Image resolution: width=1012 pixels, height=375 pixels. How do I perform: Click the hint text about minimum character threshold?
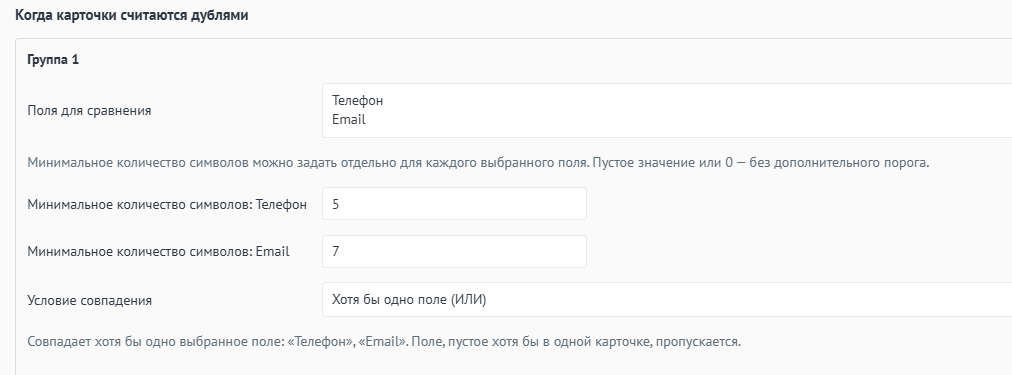(478, 162)
